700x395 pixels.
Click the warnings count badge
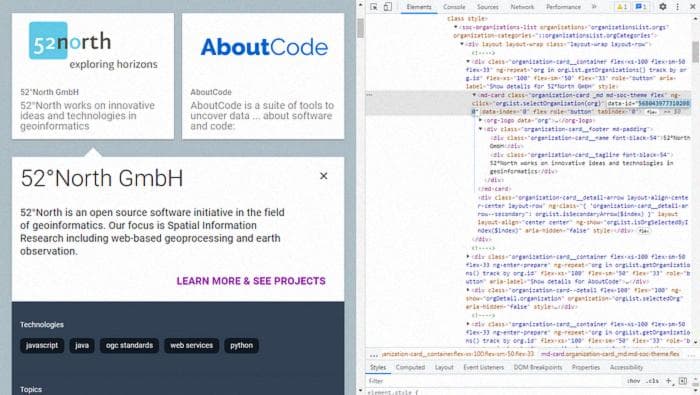[x=622, y=7]
